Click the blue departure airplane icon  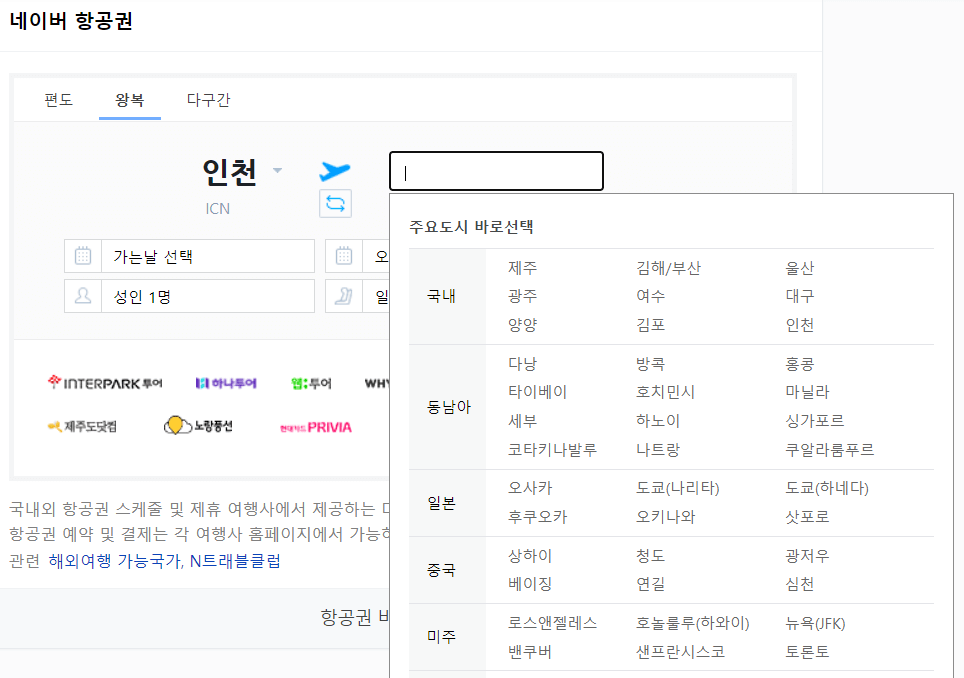pos(335,168)
